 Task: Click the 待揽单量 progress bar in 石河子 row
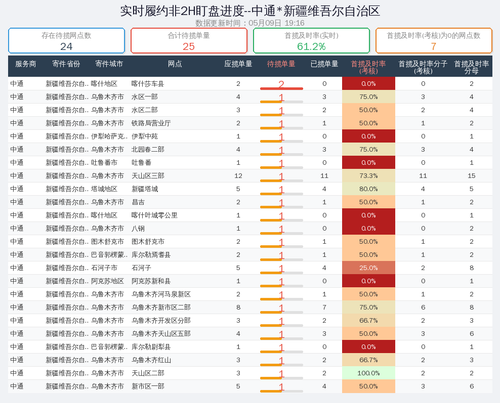tap(281, 273)
